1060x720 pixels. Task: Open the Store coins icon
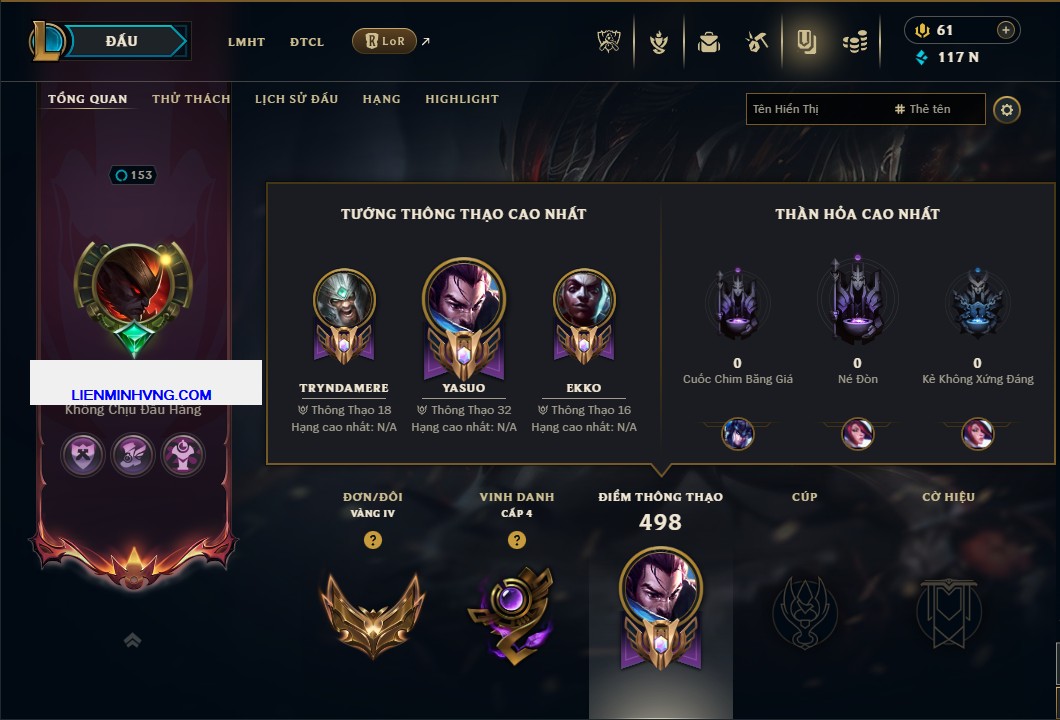(855, 42)
